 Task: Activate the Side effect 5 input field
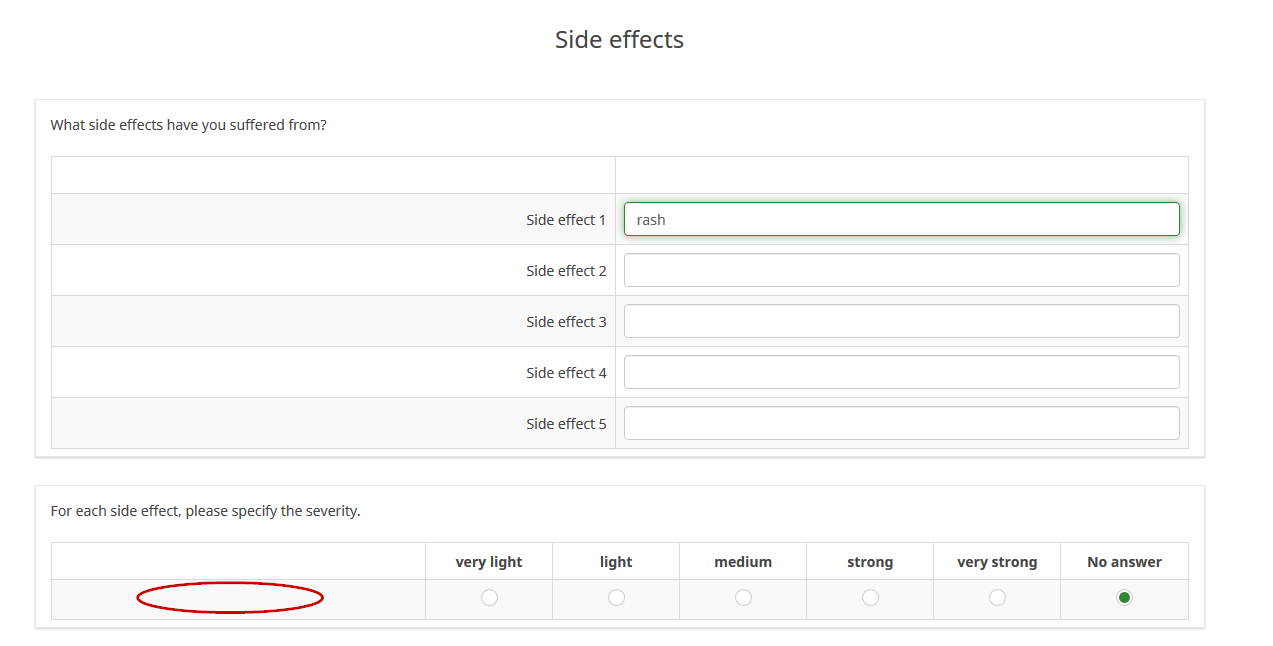tap(901, 423)
